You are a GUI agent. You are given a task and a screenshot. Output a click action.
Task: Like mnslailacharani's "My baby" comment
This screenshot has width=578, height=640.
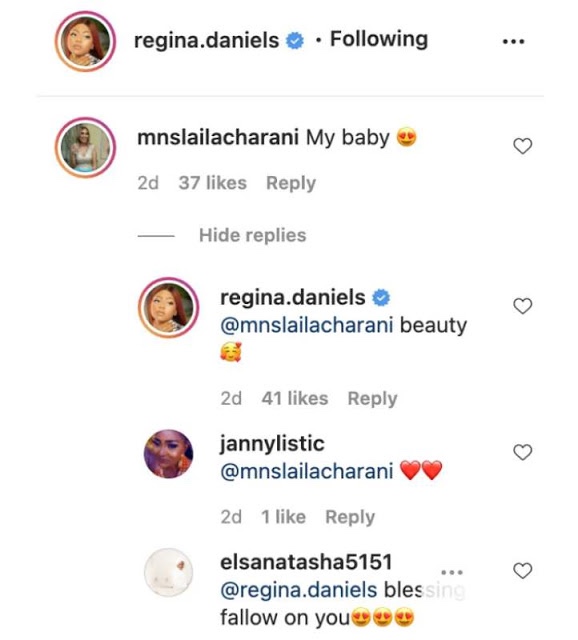click(522, 146)
